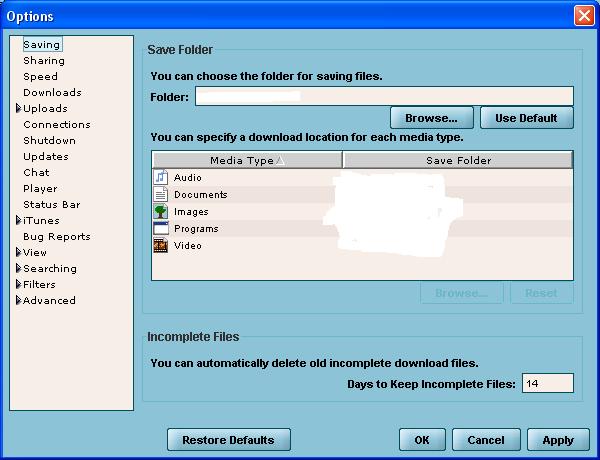Select Searching in the options tree
Viewport: 600px width, 460px height.
[x=50, y=269]
